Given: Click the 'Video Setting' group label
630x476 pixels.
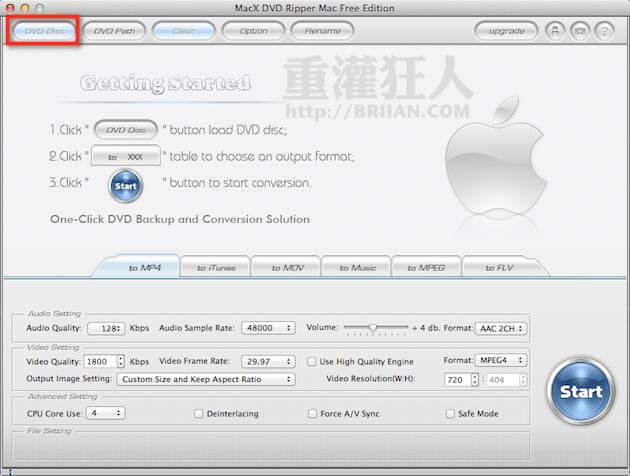Looking at the screenshot, I should (x=53, y=347).
